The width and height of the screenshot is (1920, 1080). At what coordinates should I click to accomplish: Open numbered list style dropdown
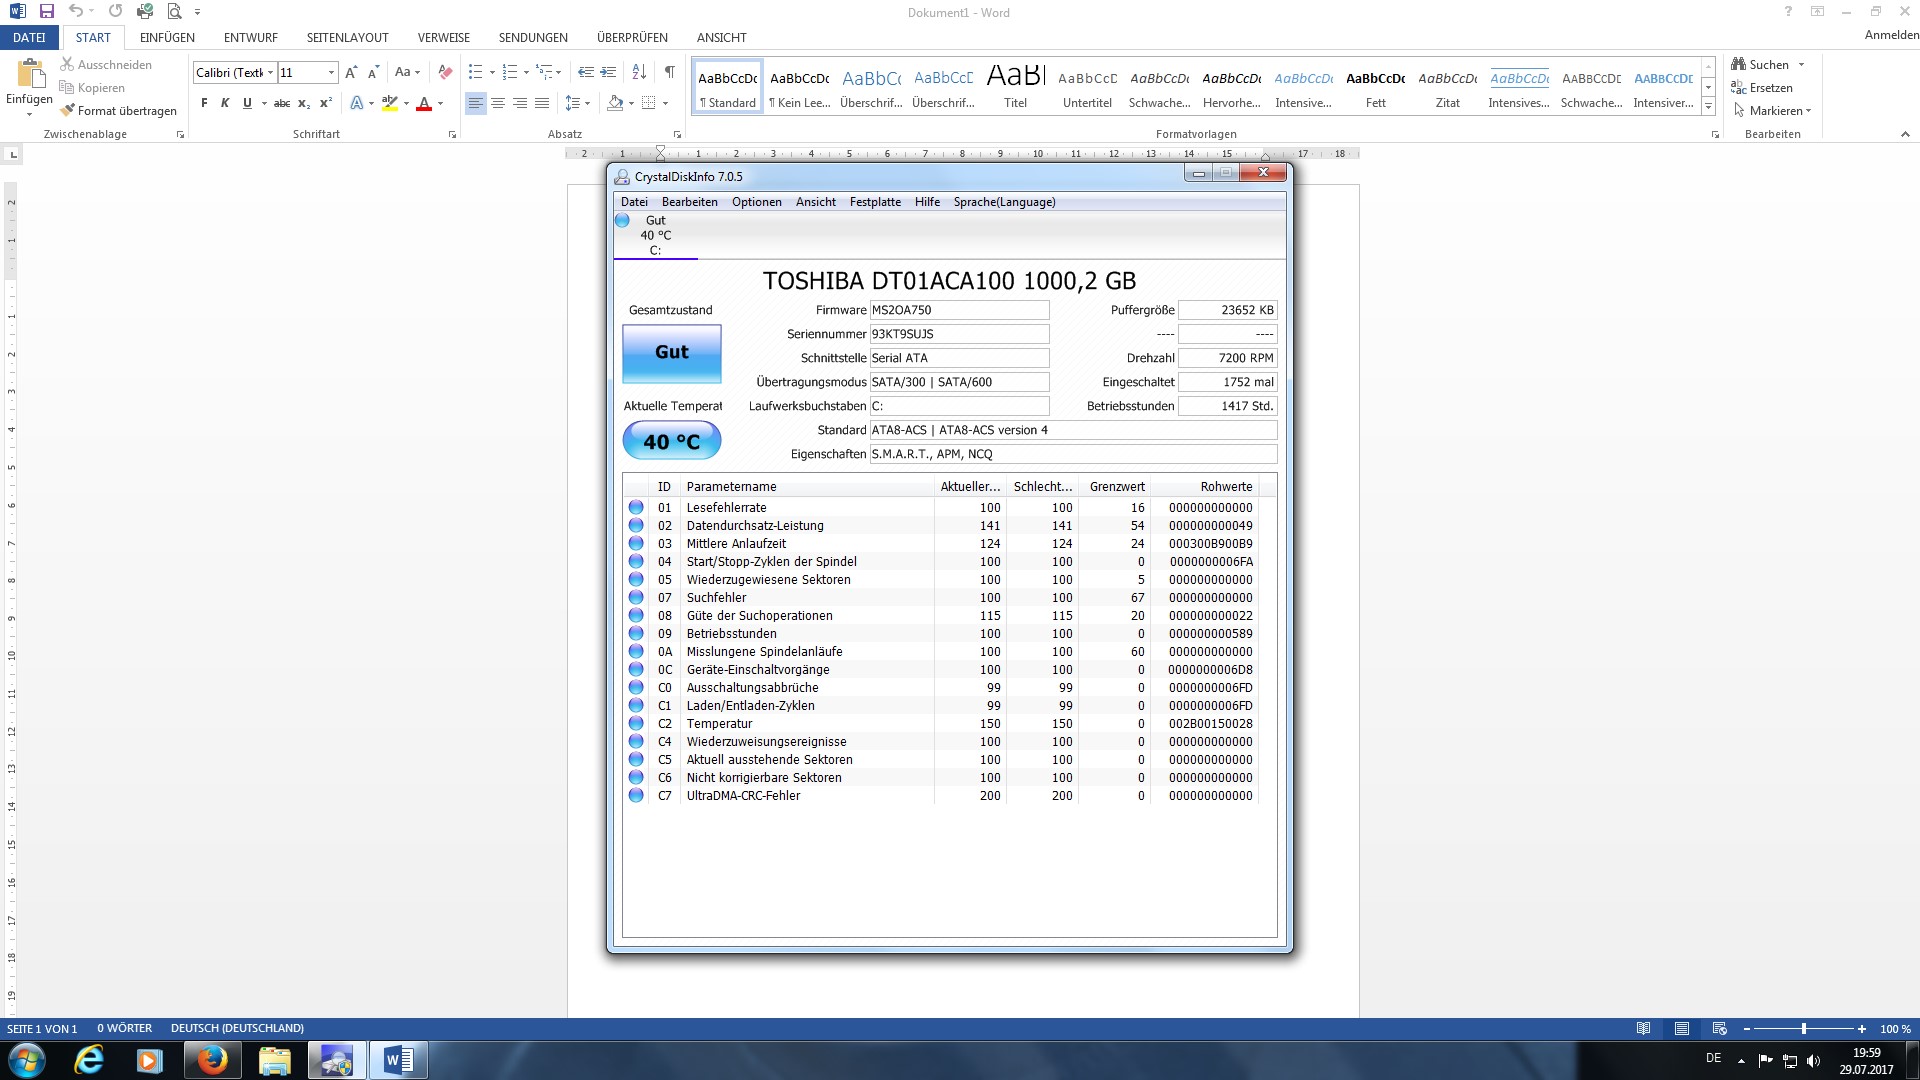tap(526, 73)
